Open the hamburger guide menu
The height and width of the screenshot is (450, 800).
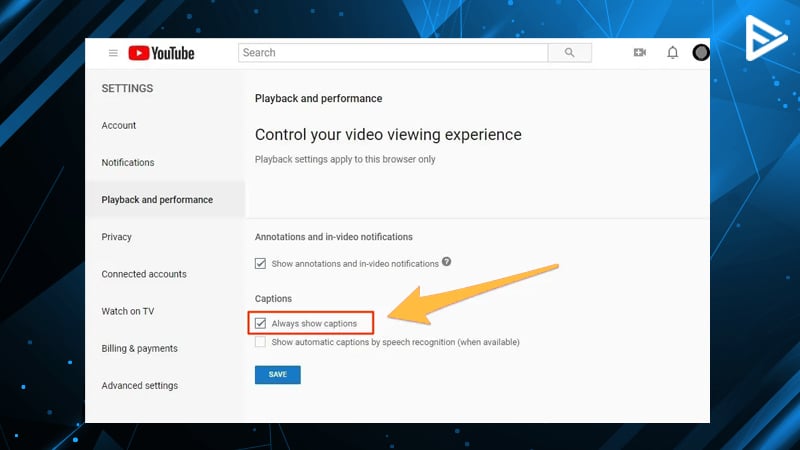(113, 53)
